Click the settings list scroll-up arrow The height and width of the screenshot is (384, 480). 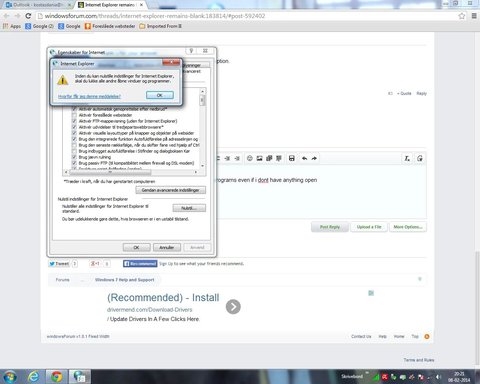(202, 91)
